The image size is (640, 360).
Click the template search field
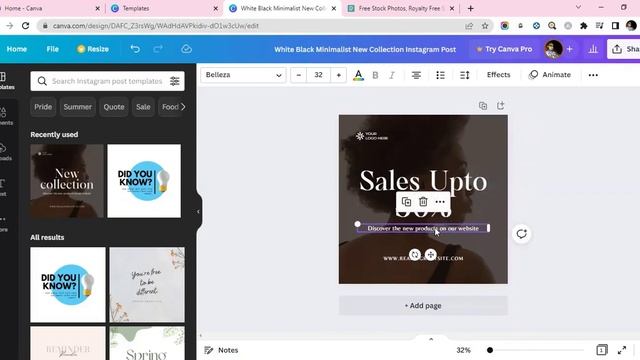click(107, 81)
